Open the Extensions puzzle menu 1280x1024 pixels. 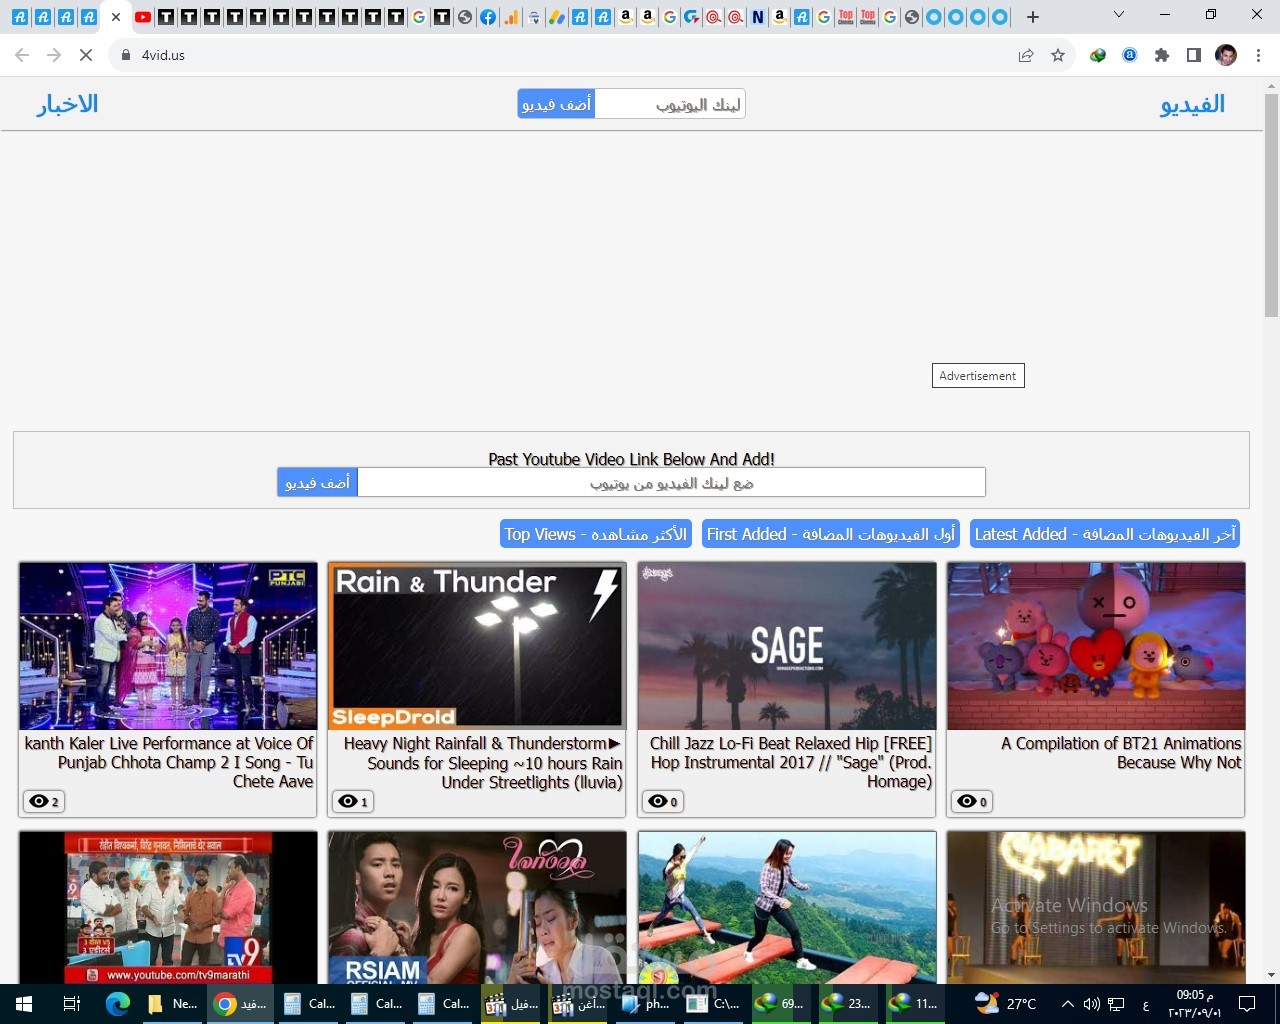click(x=1162, y=55)
